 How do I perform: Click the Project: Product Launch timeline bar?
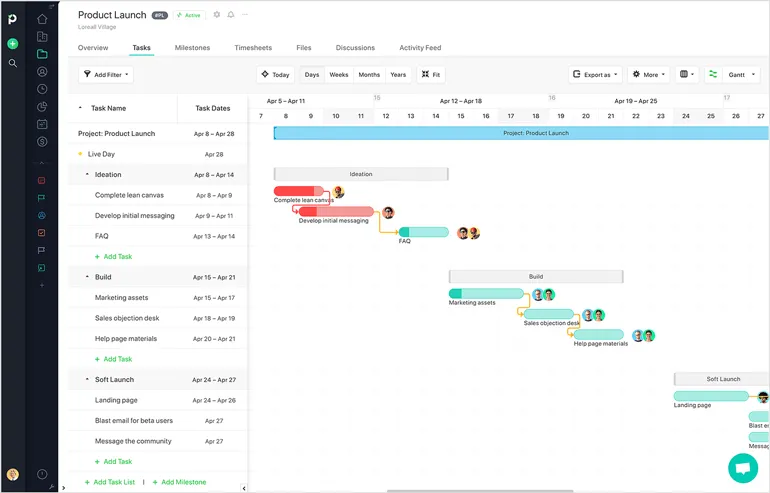[521, 133]
